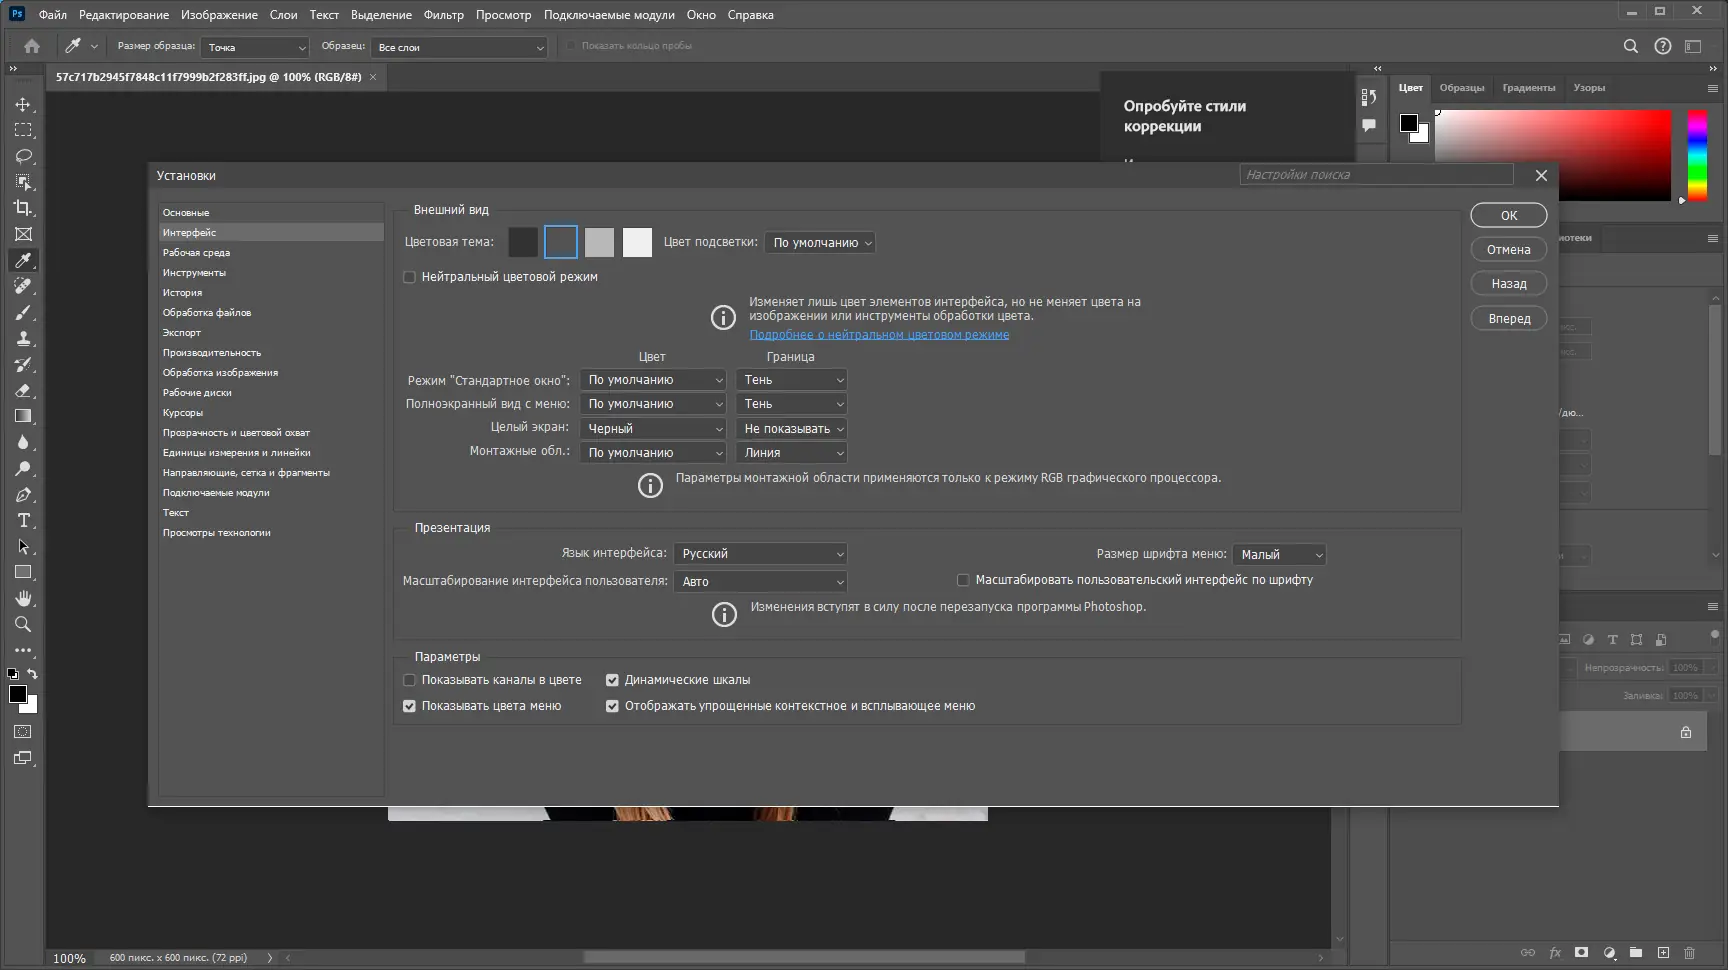Open Монтажные обл. border dropdown (Линия)
Image resolution: width=1728 pixels, height=970 pixels.
point(792,453)
